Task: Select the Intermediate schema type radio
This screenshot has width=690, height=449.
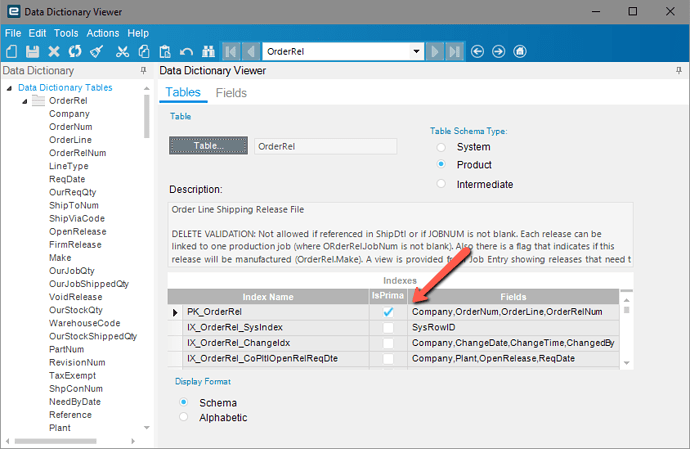Action: pyautogui.click(x=441, y=184)
